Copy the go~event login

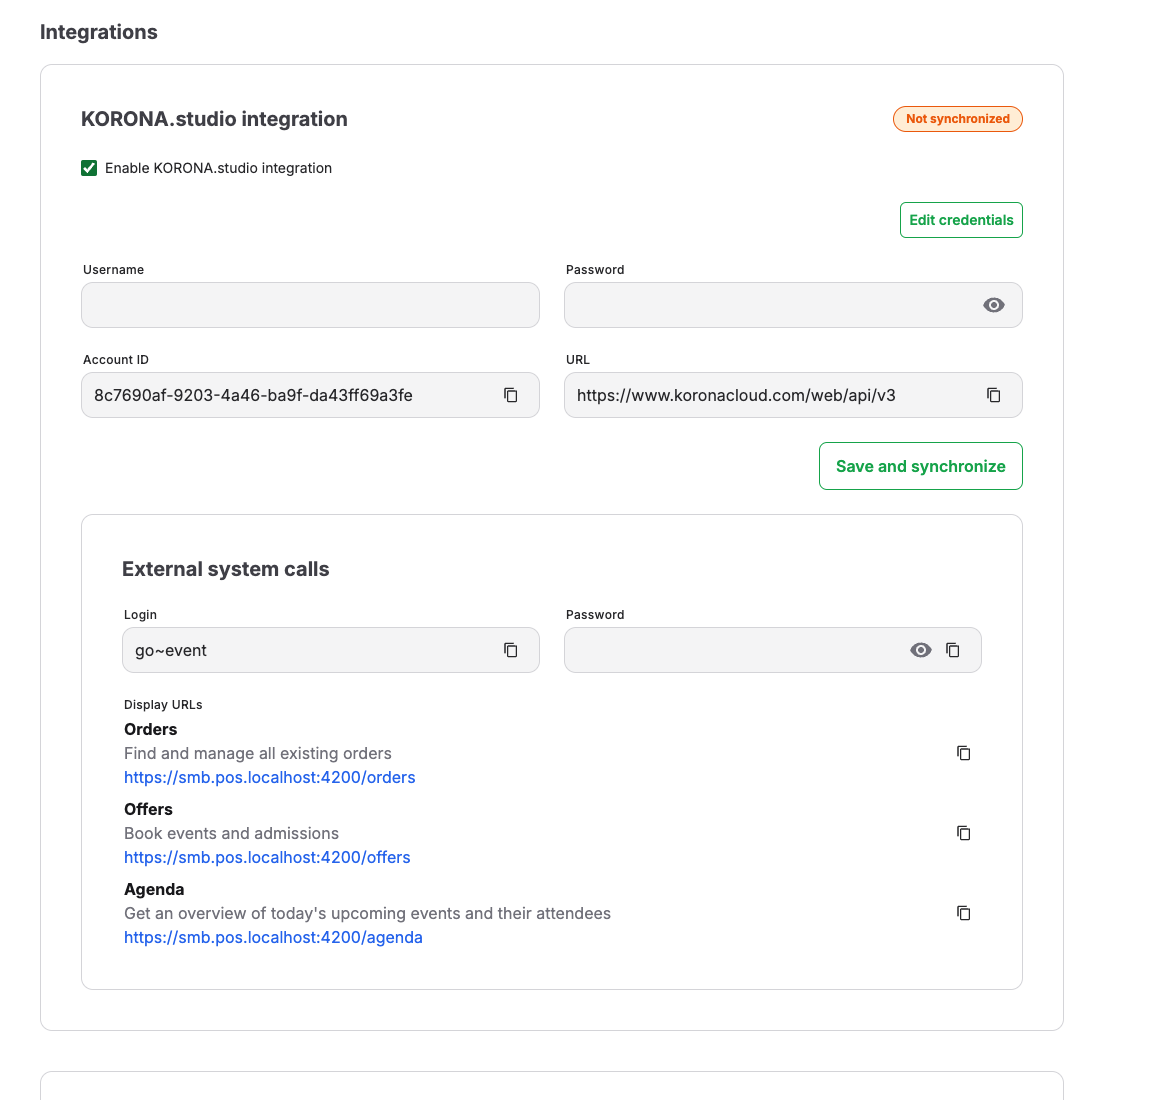(x=511, y=650)
